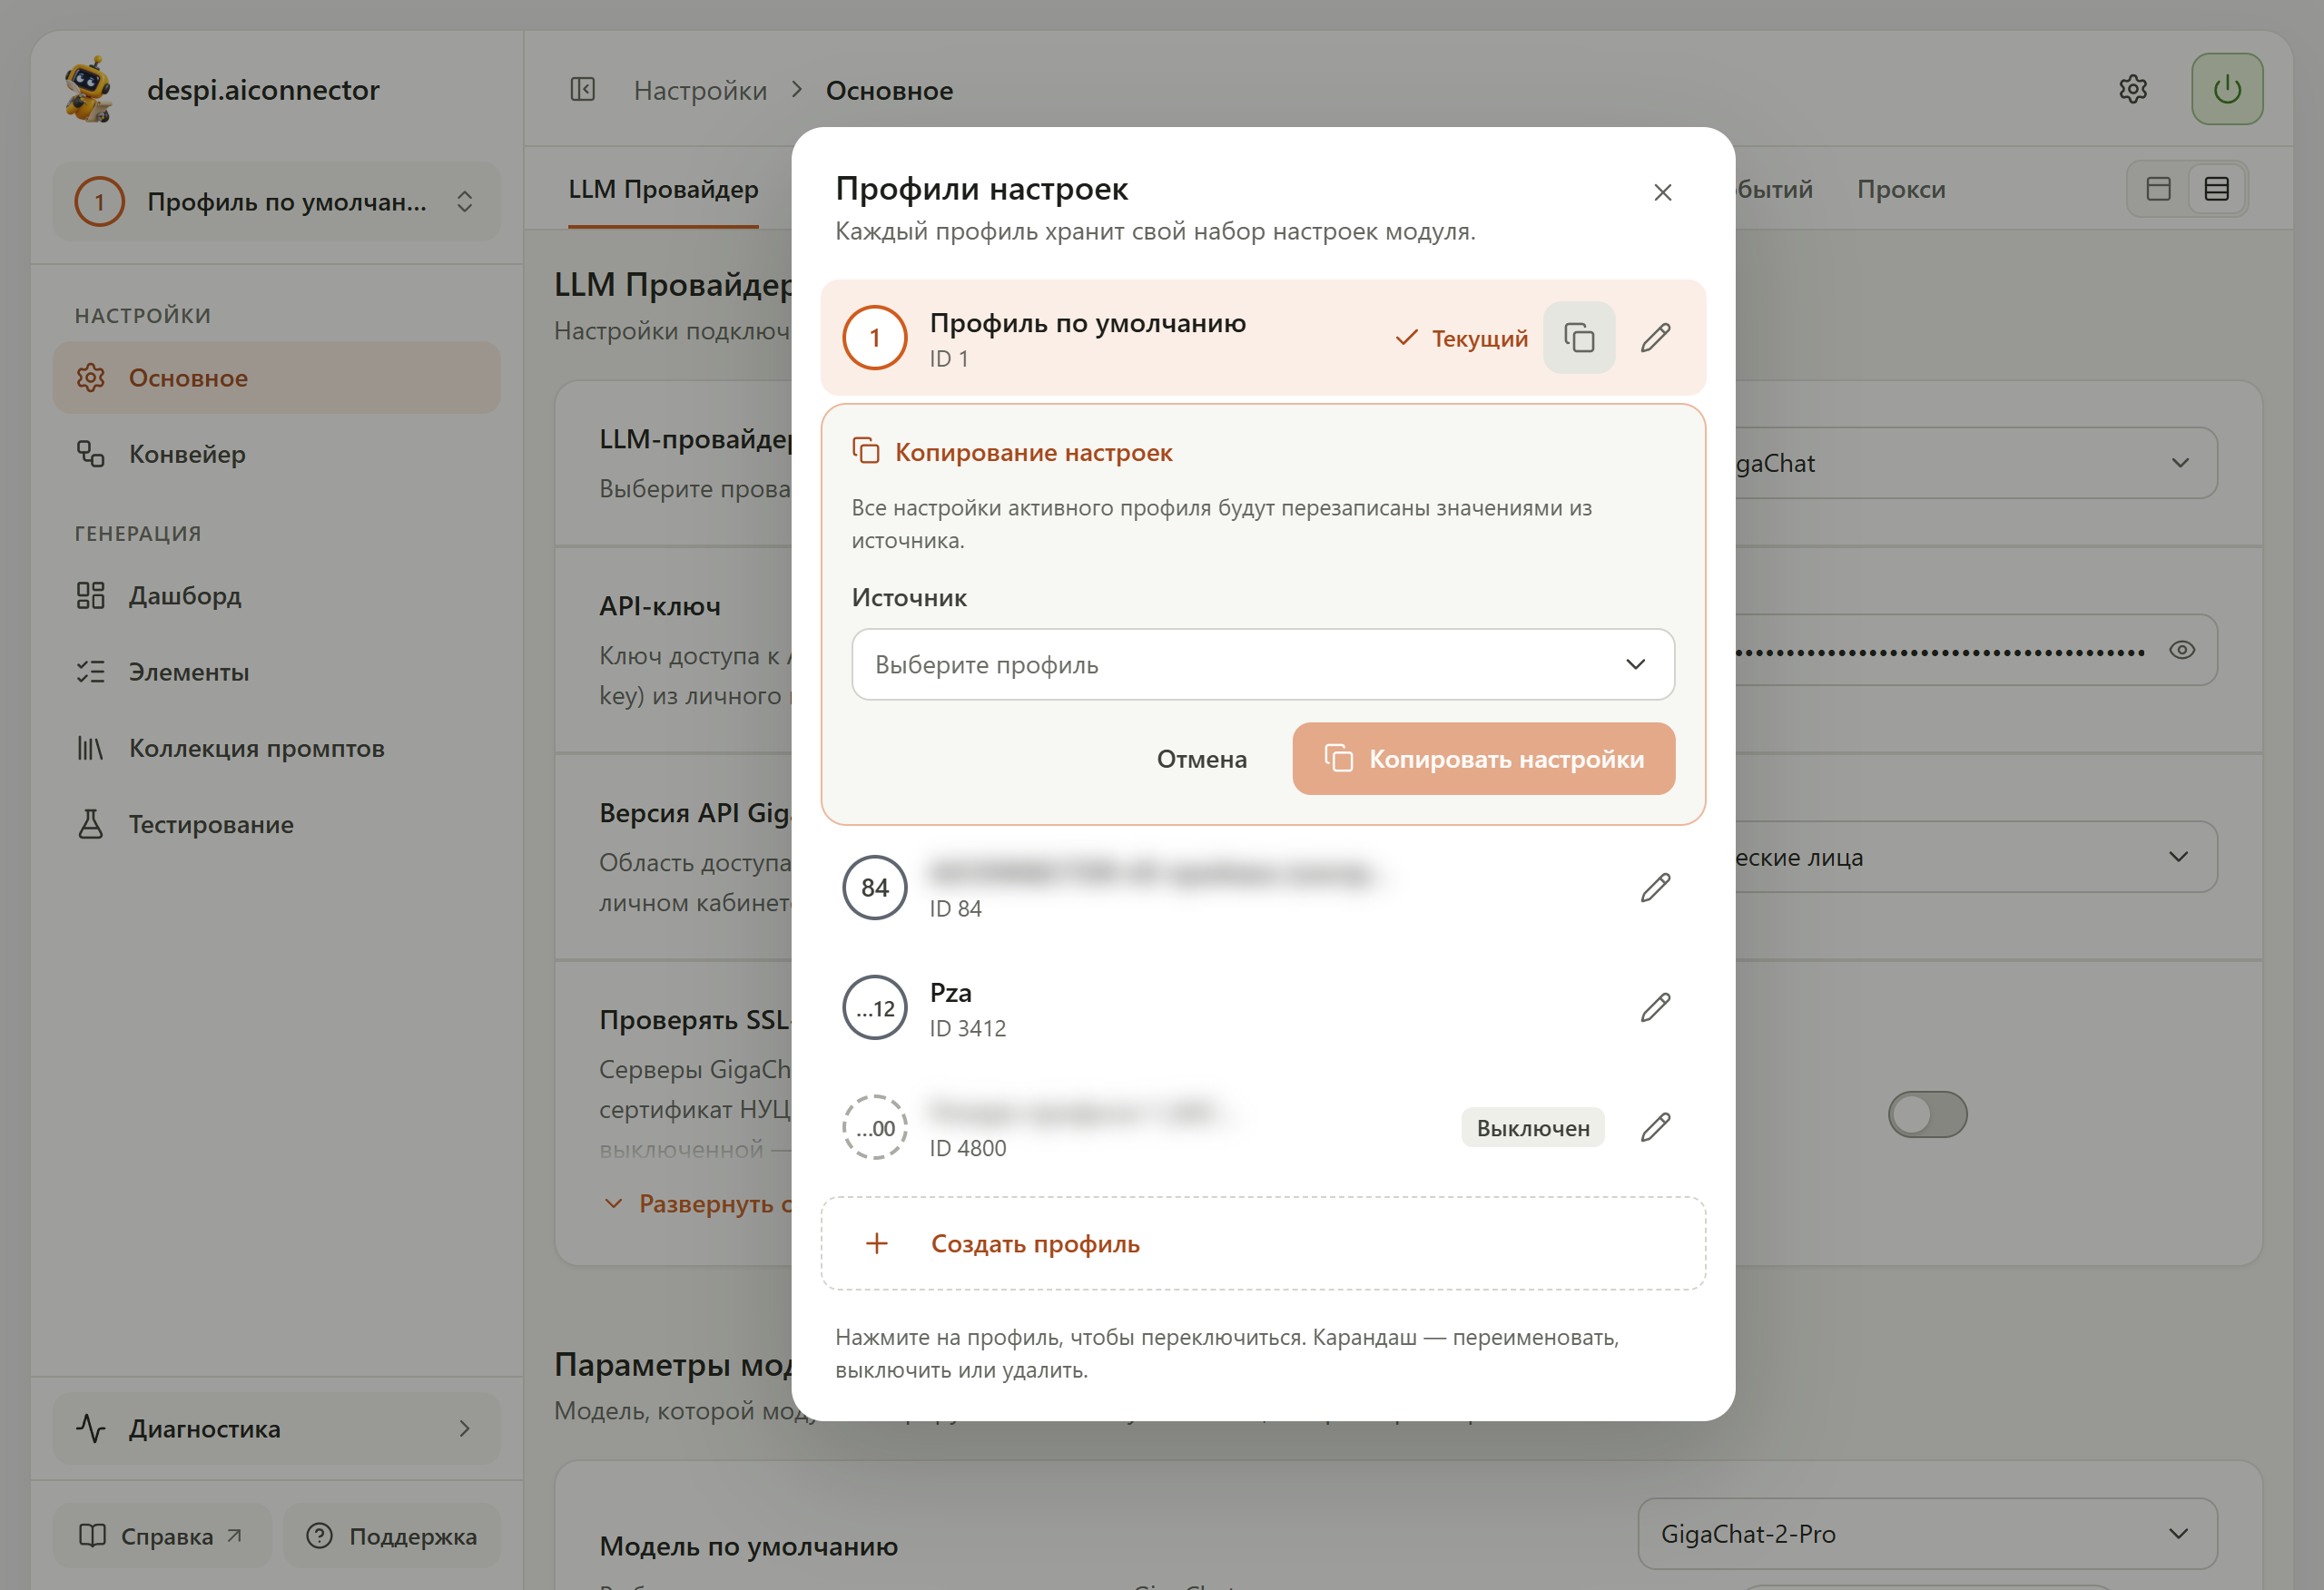
Task: Open Дашборд in the sidebar
Action: (277, 596)
